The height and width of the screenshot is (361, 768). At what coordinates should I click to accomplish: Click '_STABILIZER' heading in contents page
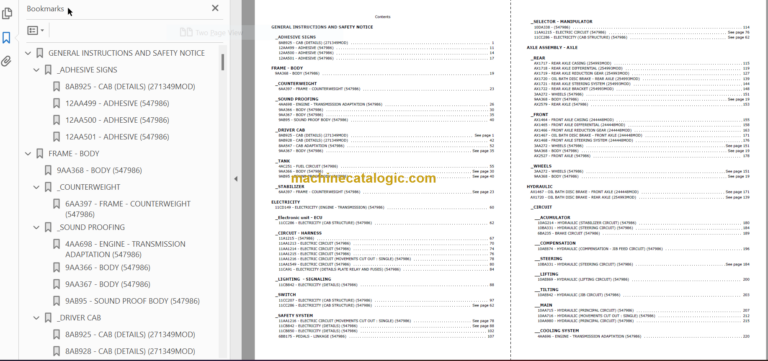coord(290,187)
